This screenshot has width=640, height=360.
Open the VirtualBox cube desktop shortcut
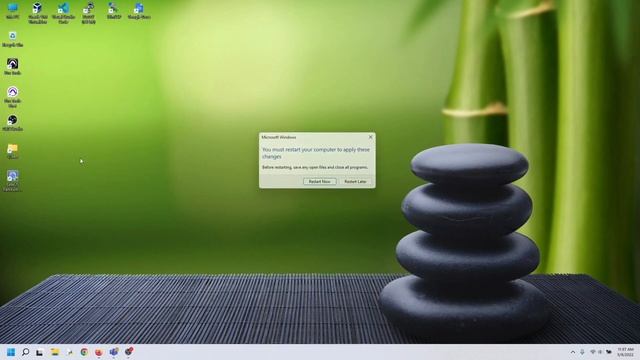(38, 13)
